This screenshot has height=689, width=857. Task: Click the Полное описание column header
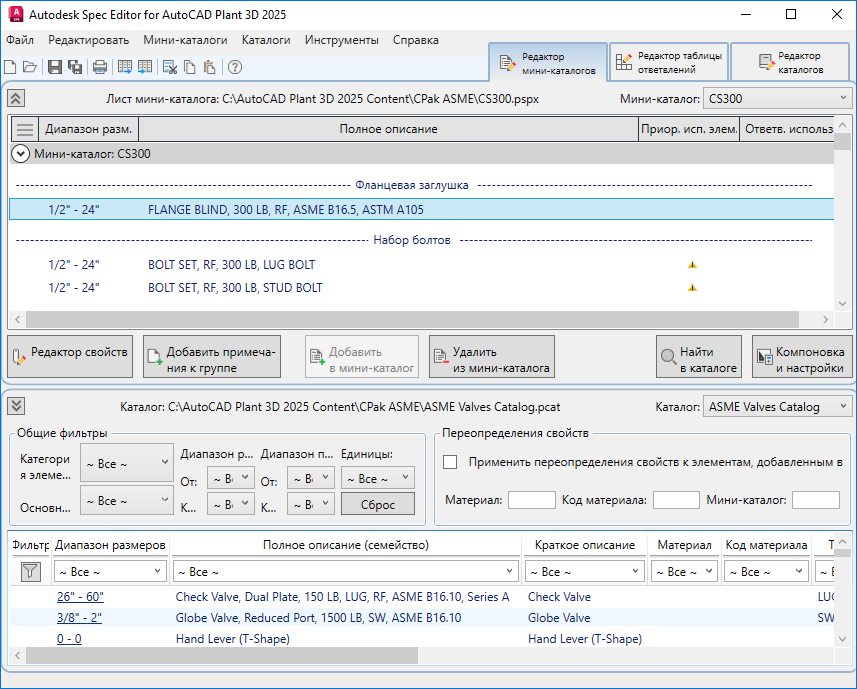[389, 129]
